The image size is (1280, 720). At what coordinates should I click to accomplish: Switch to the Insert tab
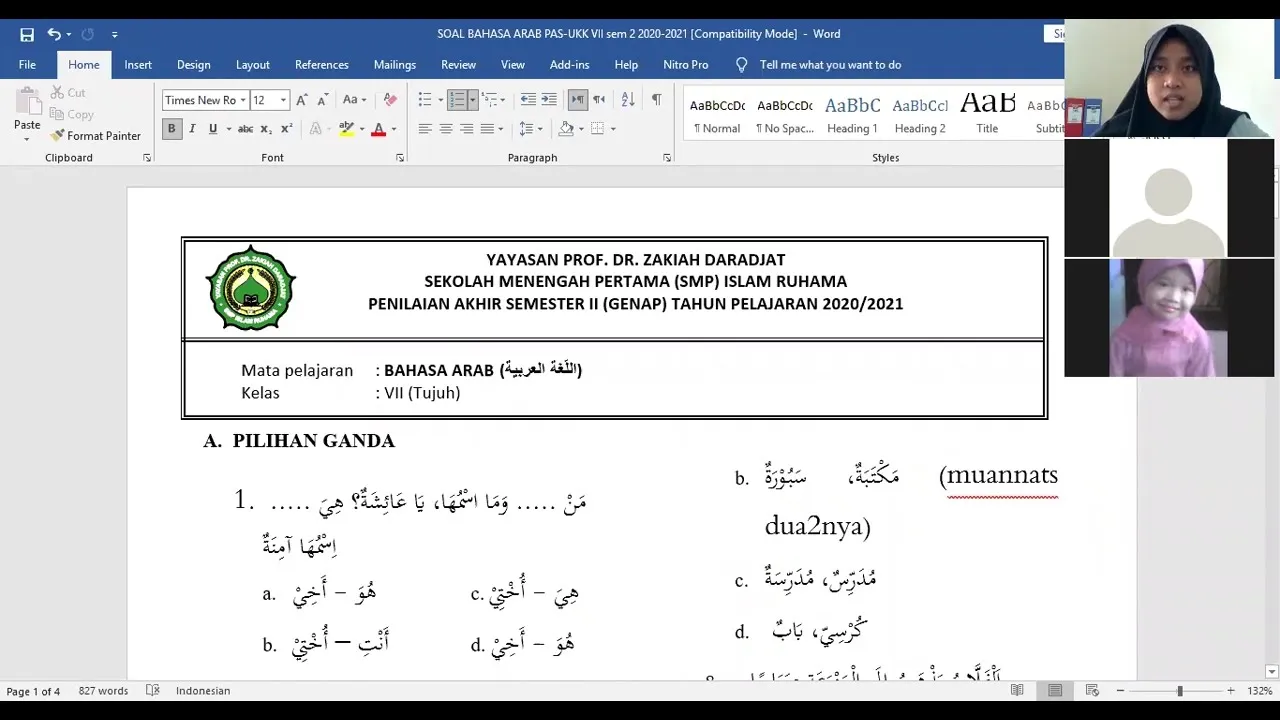click(x=138, y=64)
